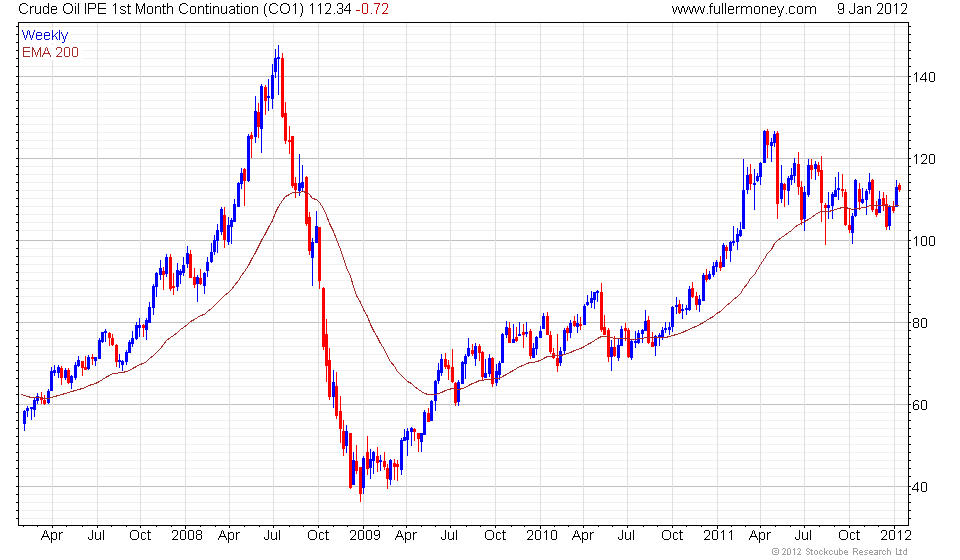Open the www.fullermoney.com website text
Viewport: 960px width, 560px height.
point(744,9)
